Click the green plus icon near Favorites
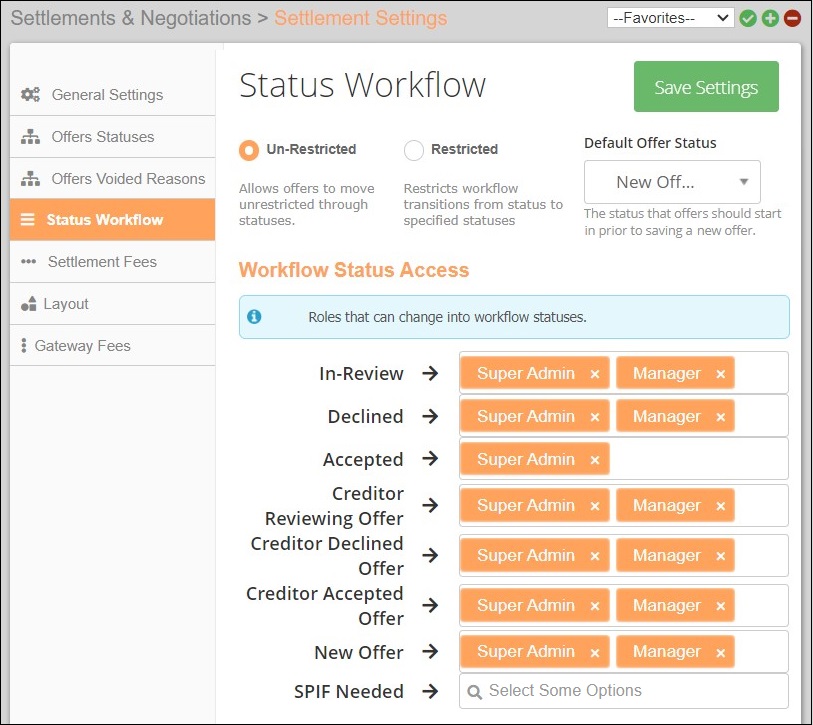This screenshot has width=813, height=725. [770, 18]
